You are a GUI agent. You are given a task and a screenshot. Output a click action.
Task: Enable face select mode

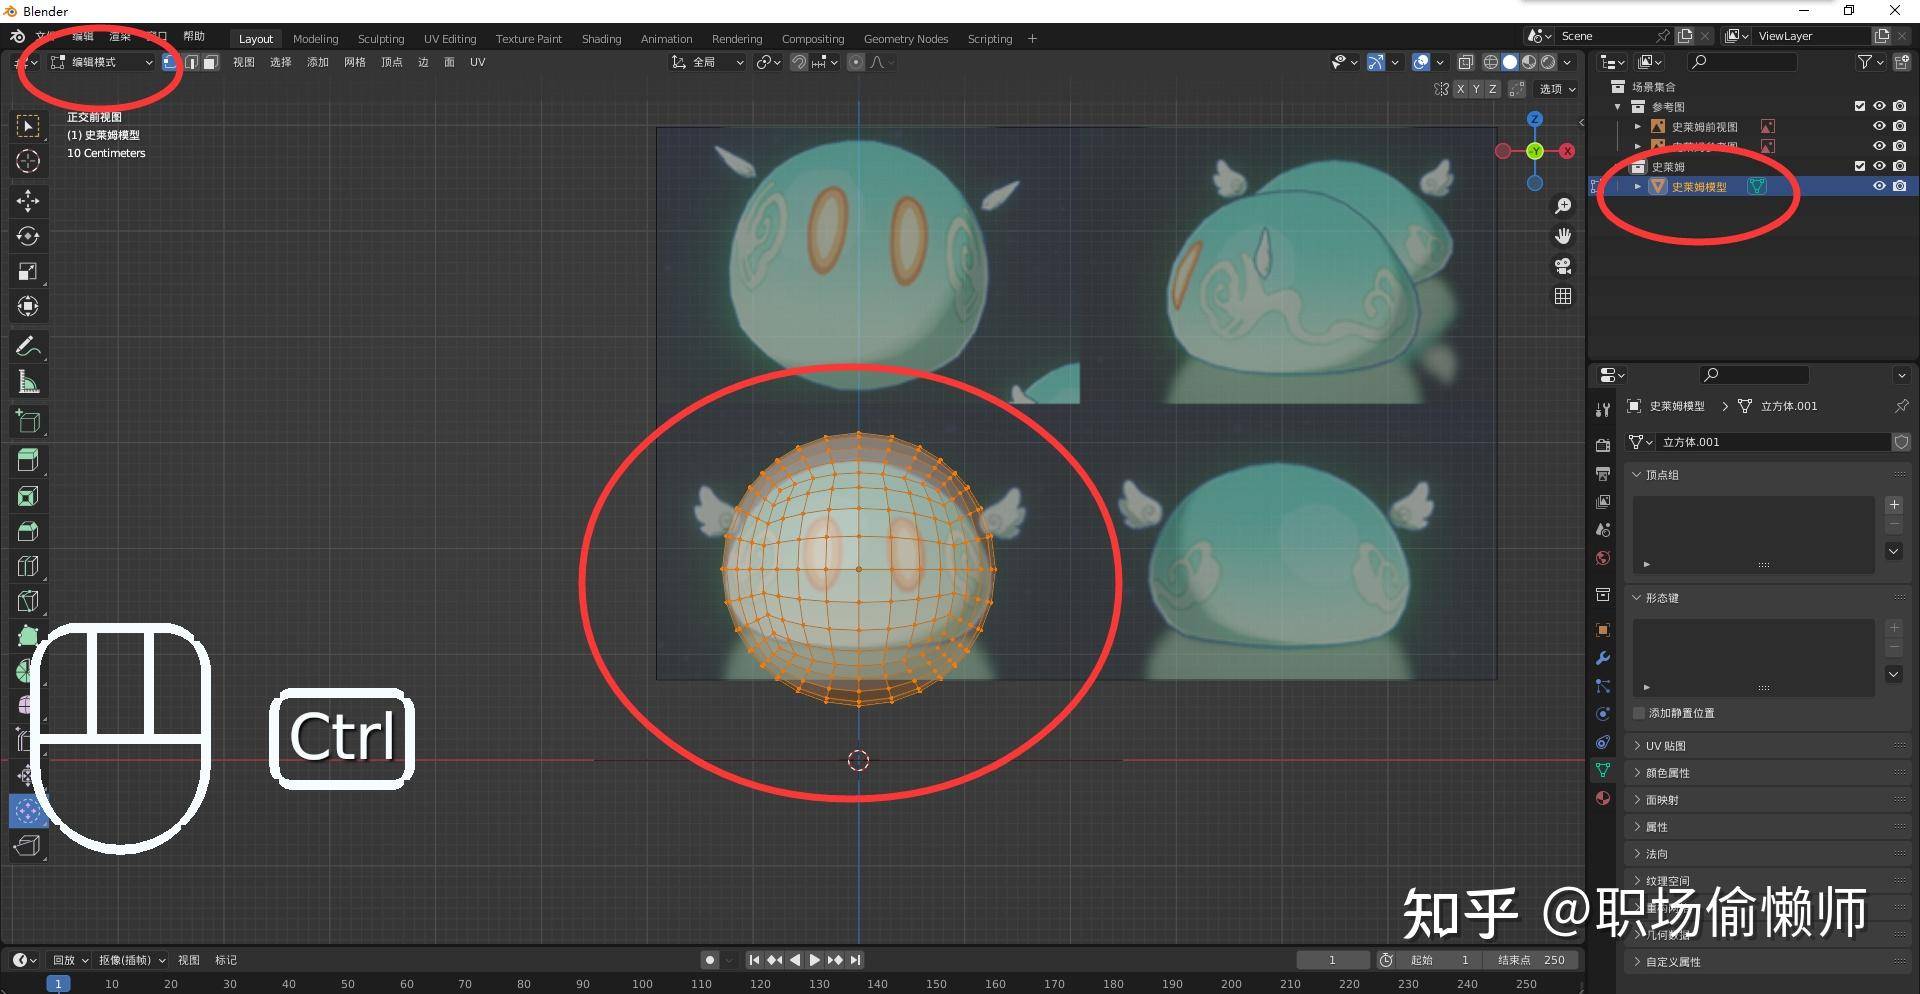210,62
